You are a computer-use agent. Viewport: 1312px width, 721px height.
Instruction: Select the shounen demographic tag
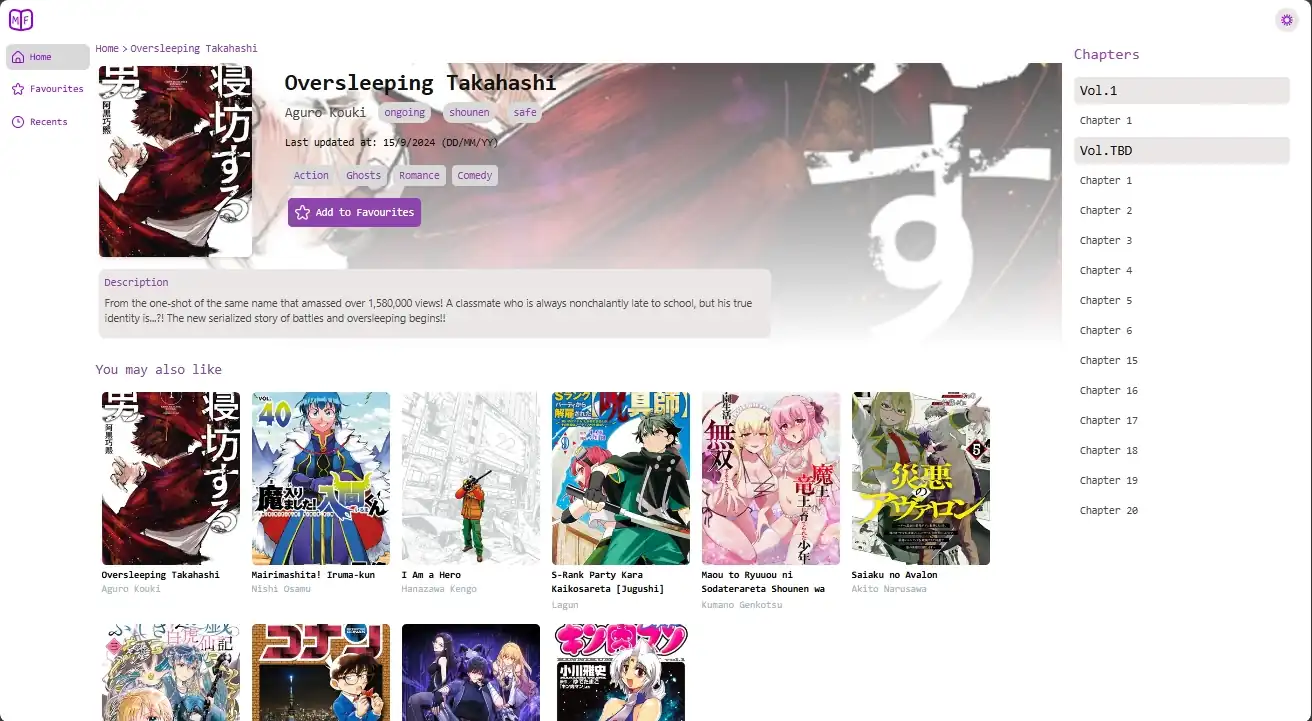pos(469,113)
